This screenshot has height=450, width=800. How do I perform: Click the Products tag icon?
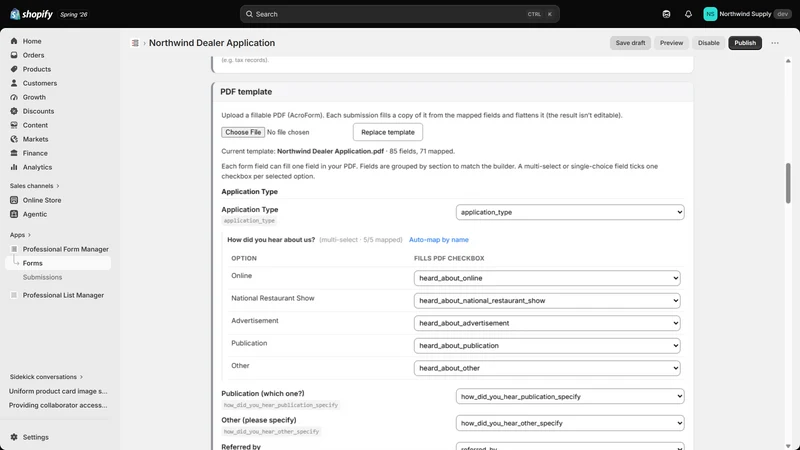coord(14,69)
